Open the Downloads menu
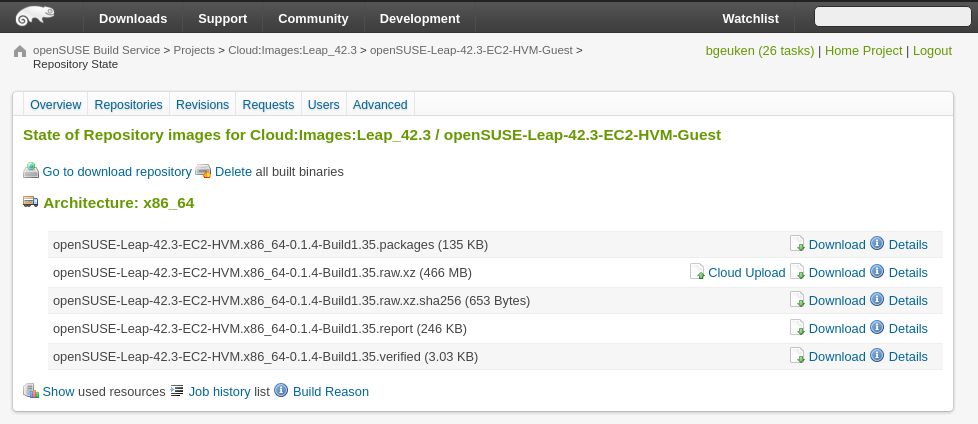This screenshot has width=978, height=424. [x=133, y=18]
